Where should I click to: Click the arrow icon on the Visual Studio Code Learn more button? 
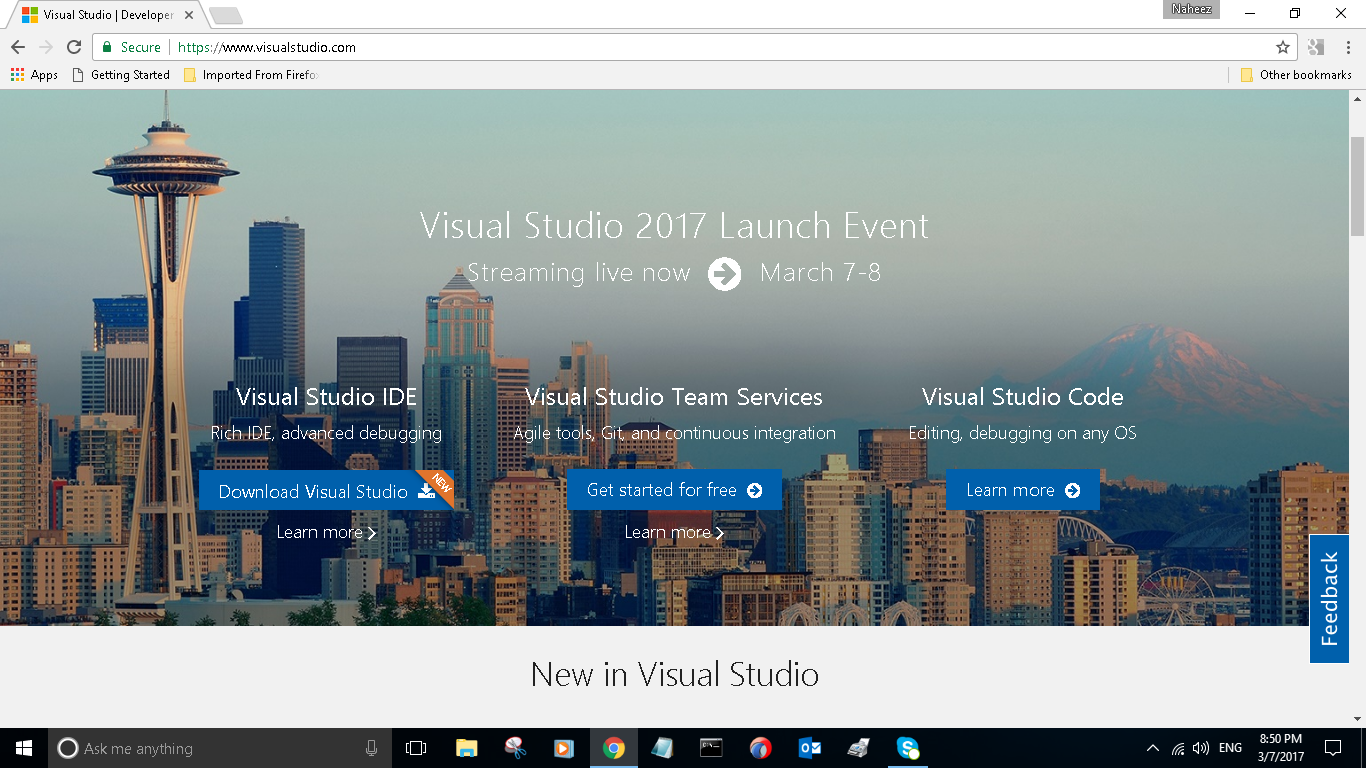(x=1073, y=490)
